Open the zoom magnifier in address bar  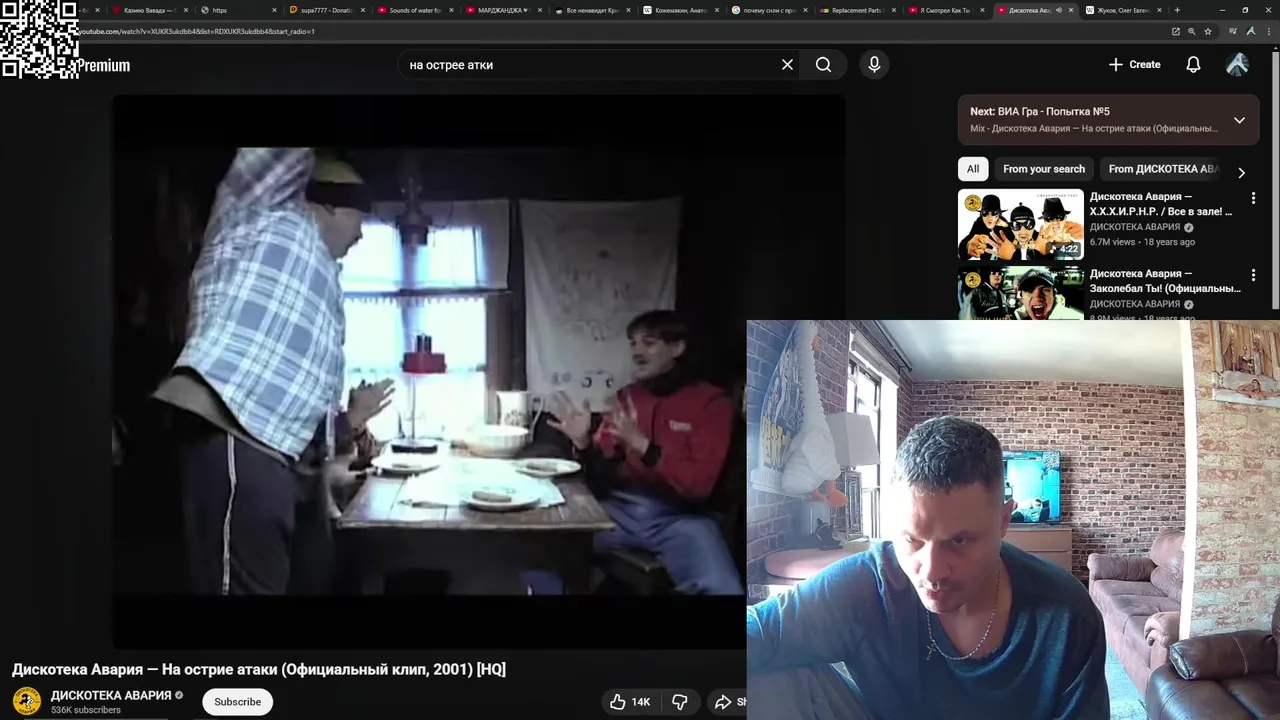pos(1192,31)
